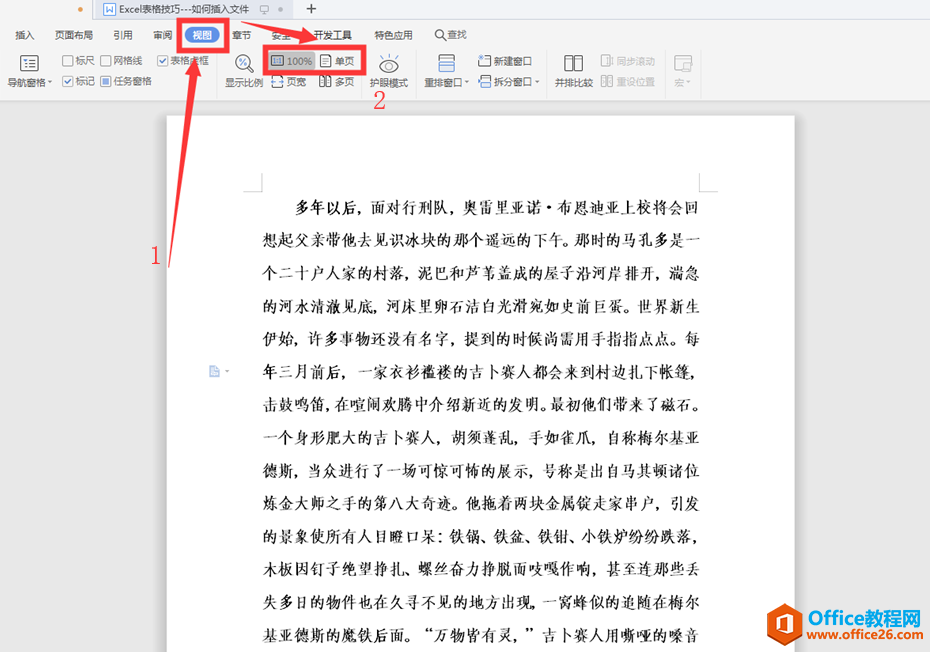Image resolution: width=930 pixels, height=652 pixels.
Task: Click text line starting 失多日的物件
Action: [x=481, y=603]
